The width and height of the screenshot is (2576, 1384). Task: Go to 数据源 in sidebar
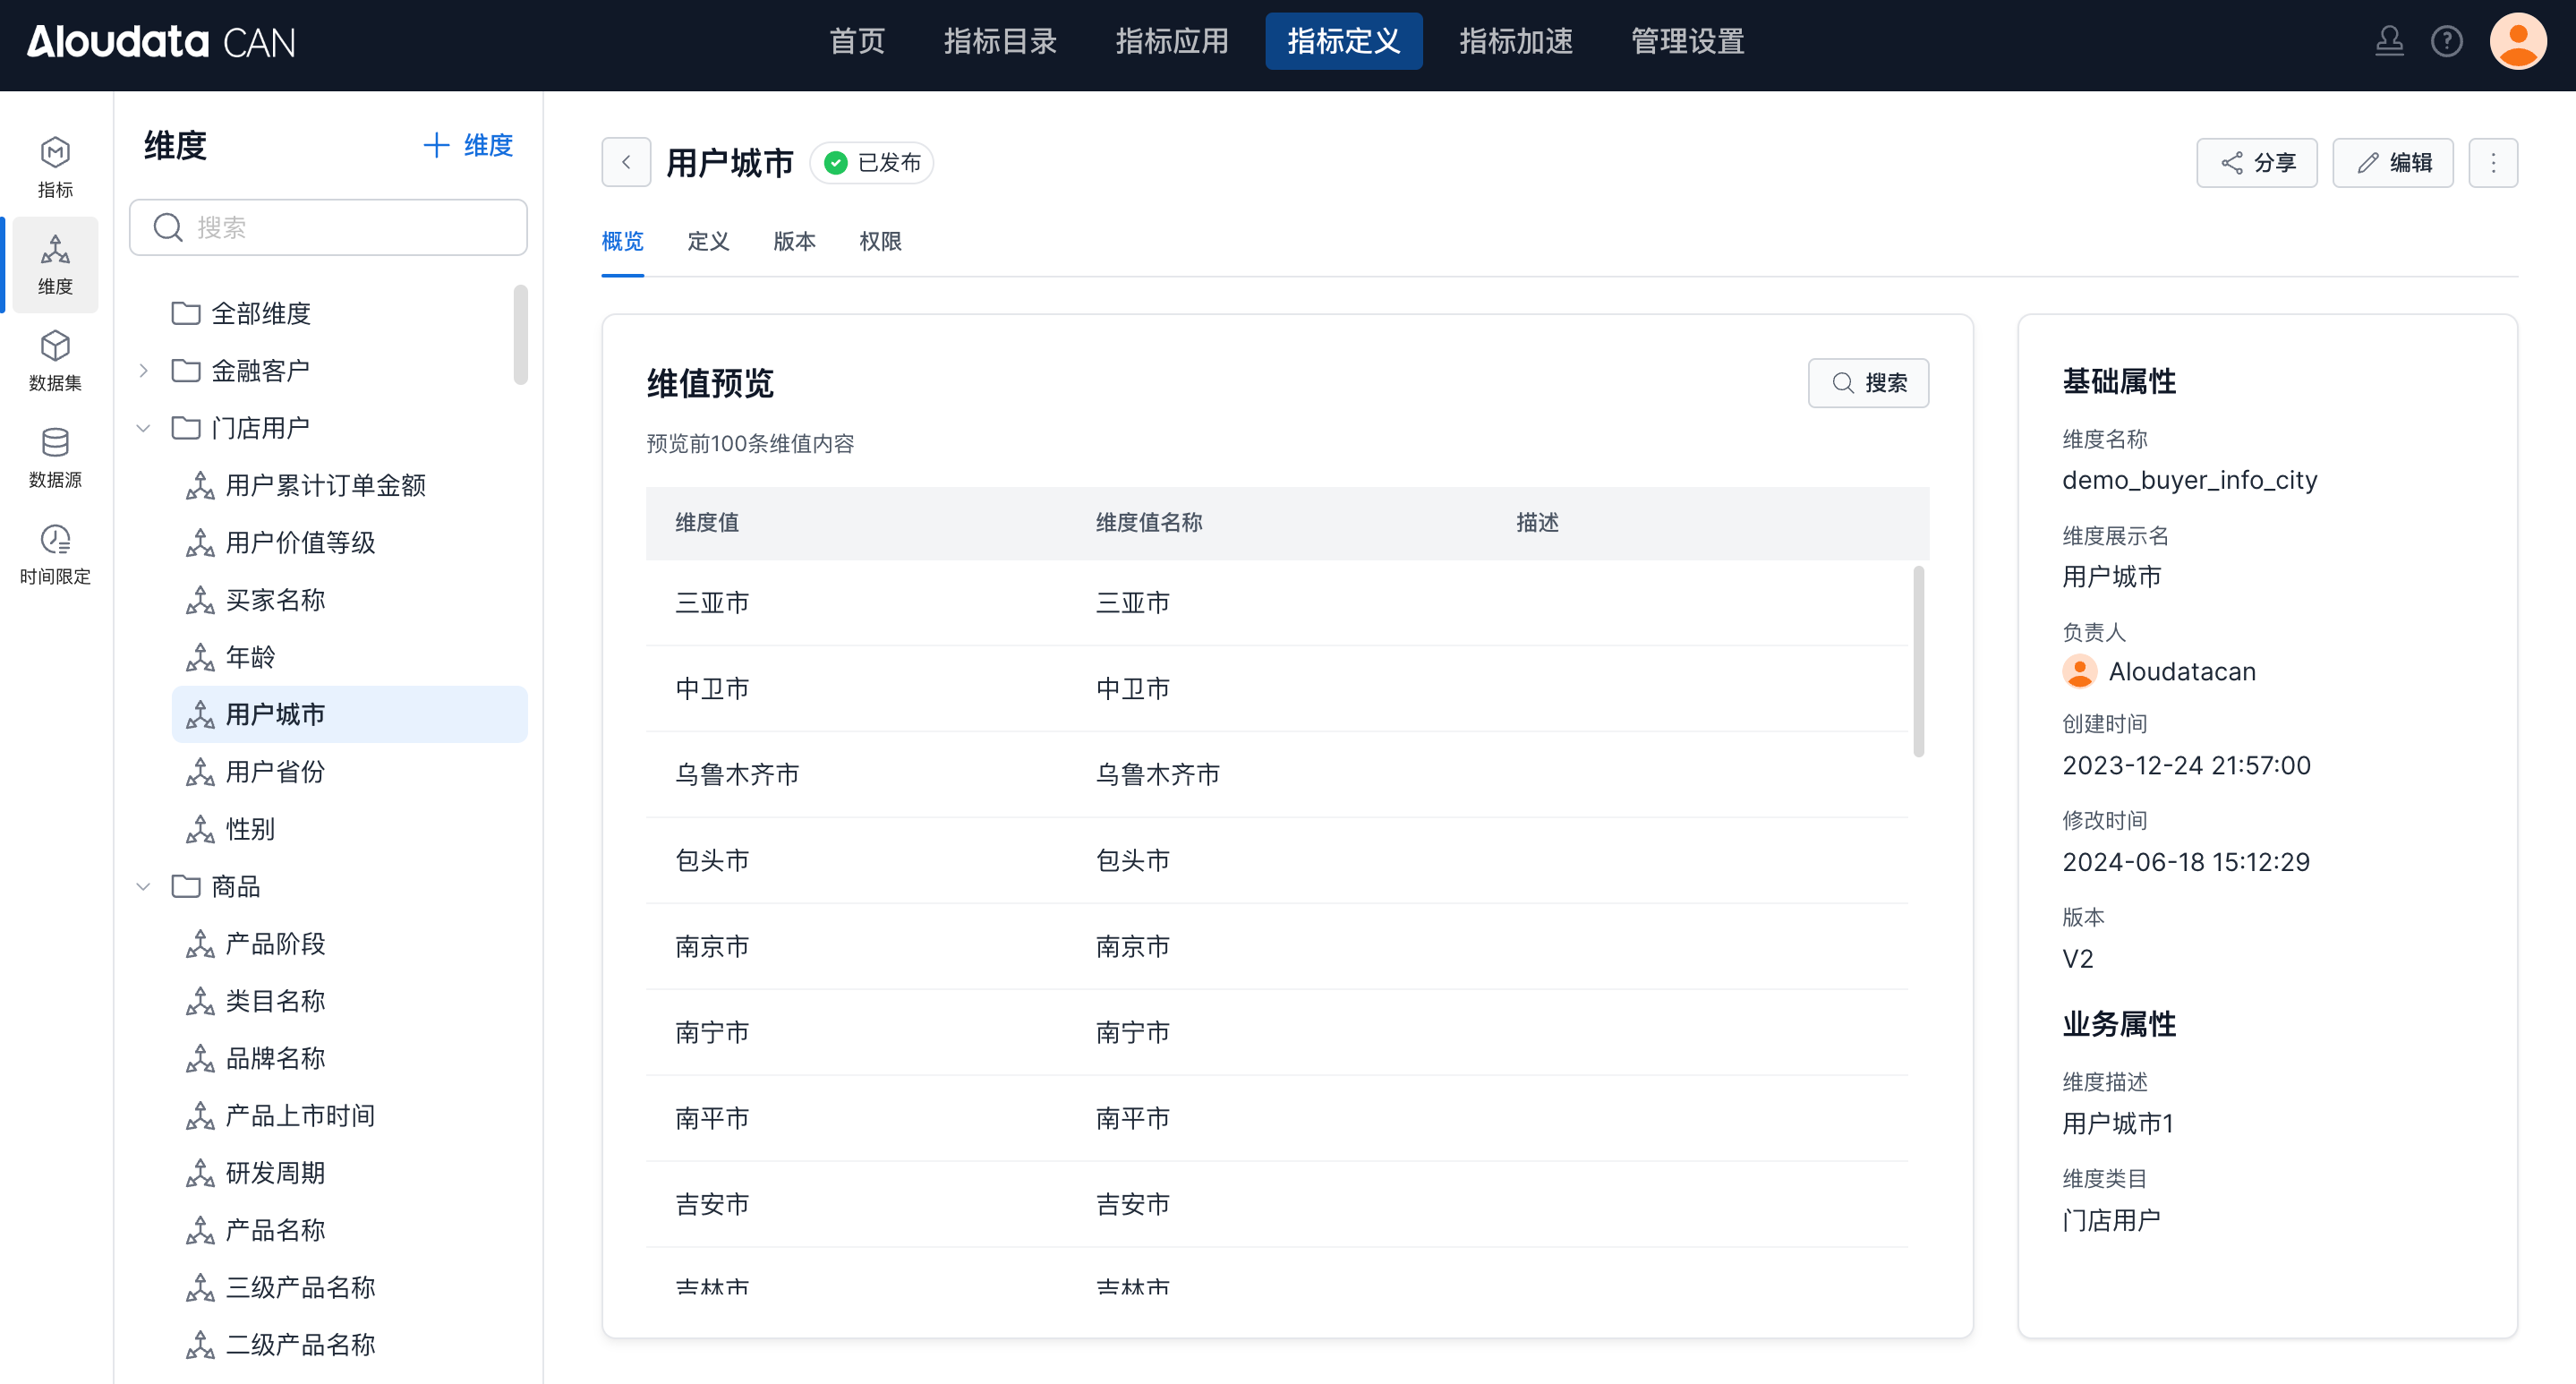[x=55, y=457]
